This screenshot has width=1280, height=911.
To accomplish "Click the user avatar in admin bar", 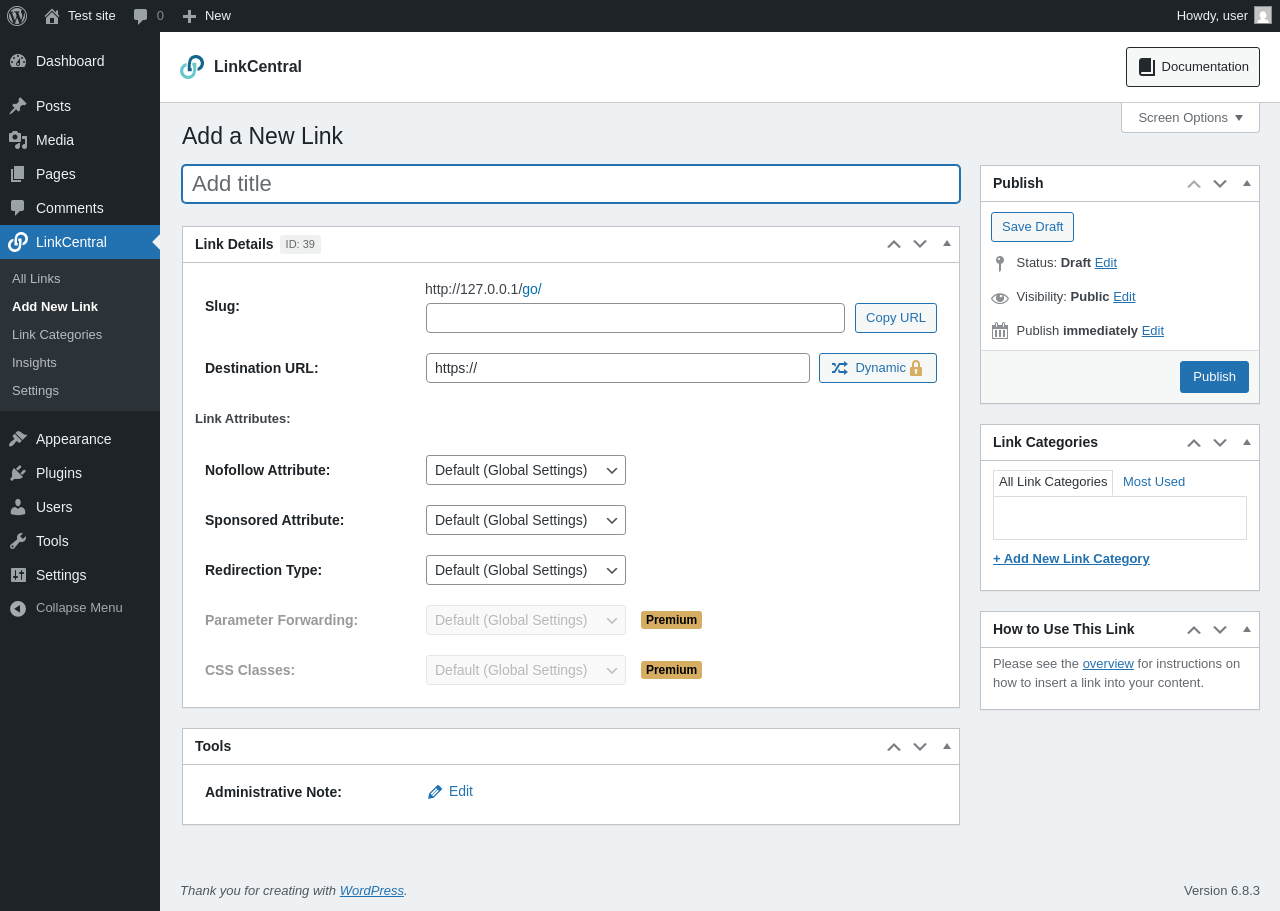I will click(x=1263, y=15).
